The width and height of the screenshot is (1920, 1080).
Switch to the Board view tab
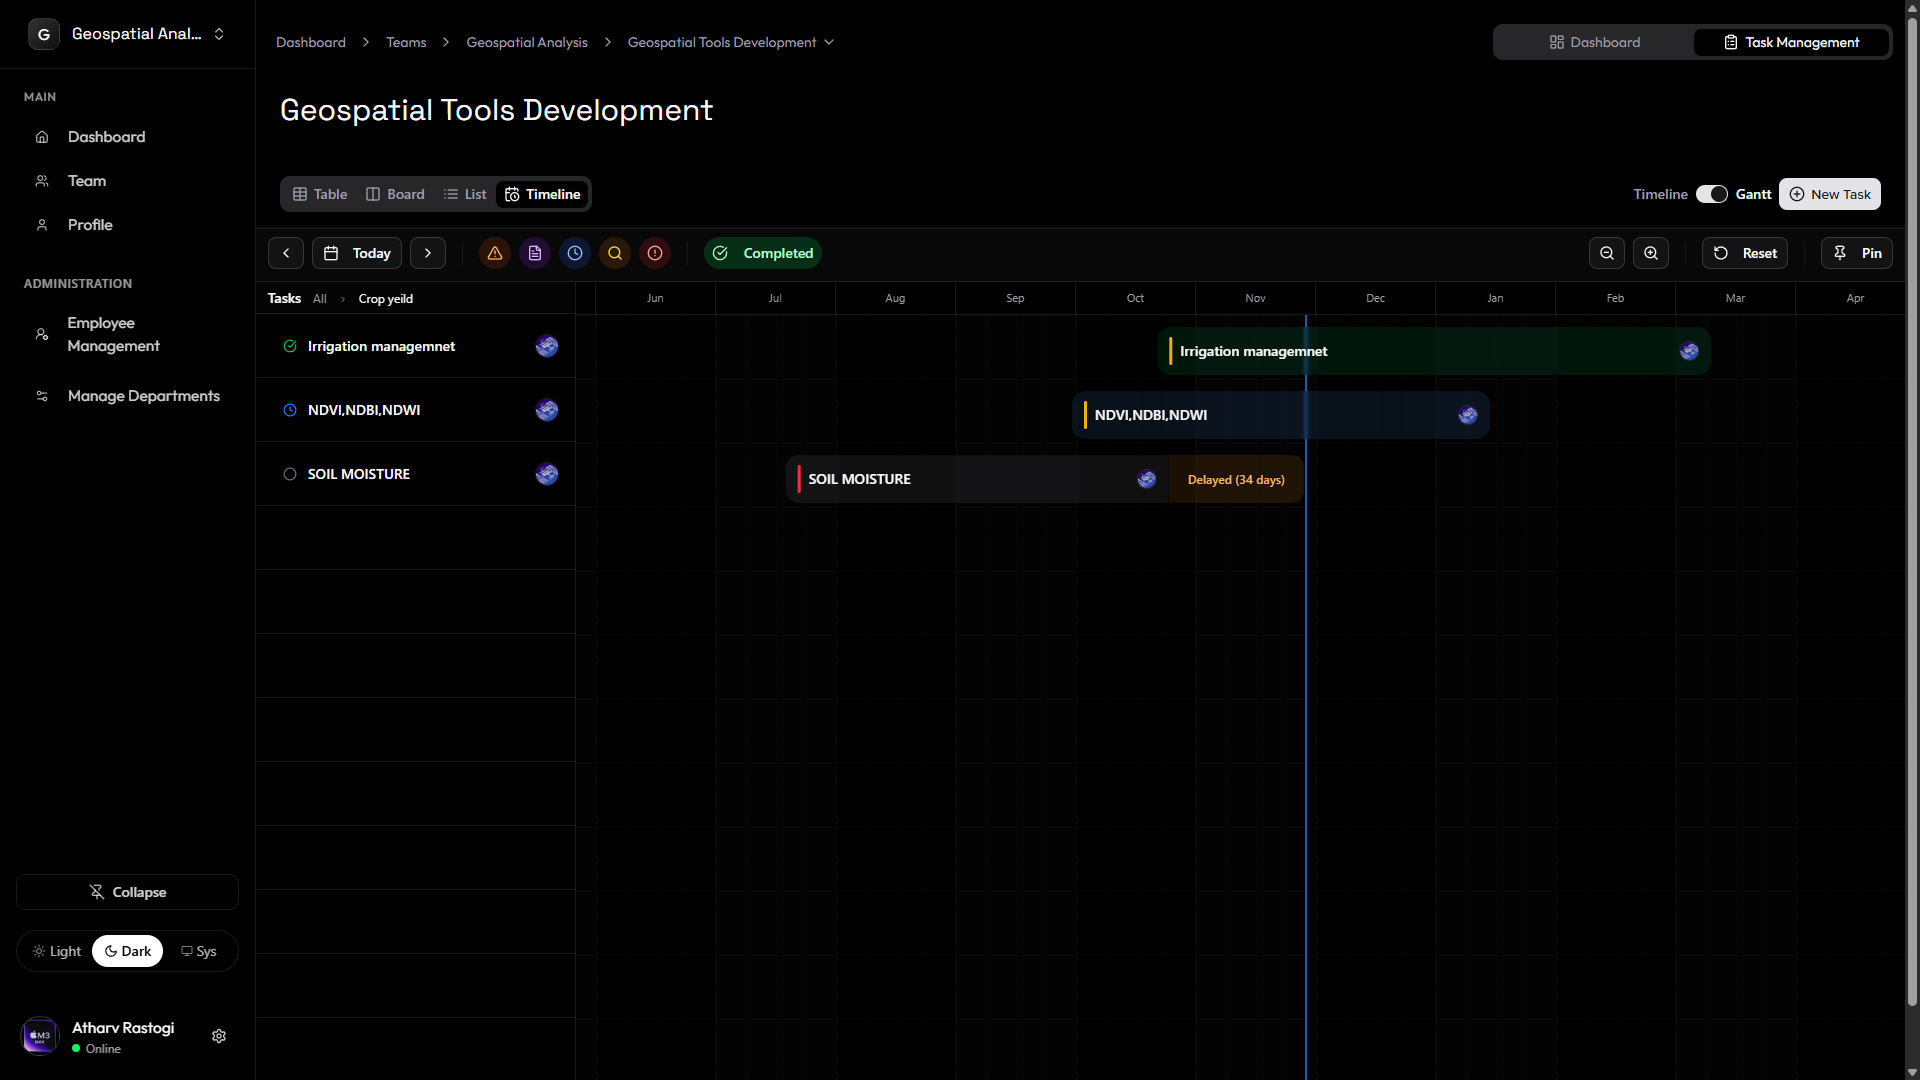tap(395, 194)
